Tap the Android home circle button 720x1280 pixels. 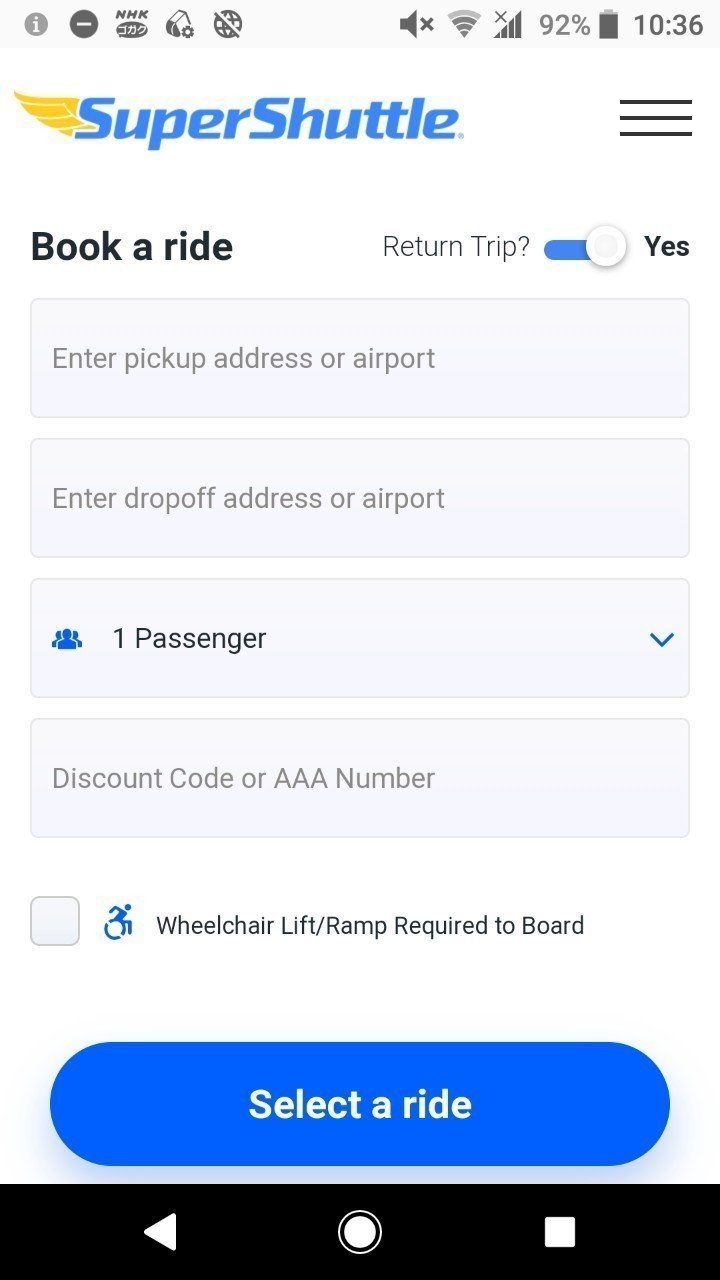point(360,1232)
